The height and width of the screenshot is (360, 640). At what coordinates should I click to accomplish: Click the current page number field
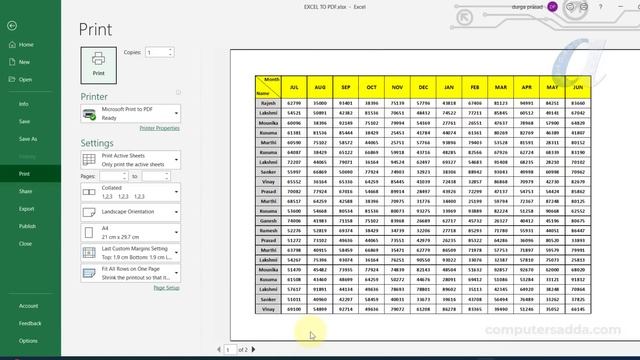coord(229,350)
